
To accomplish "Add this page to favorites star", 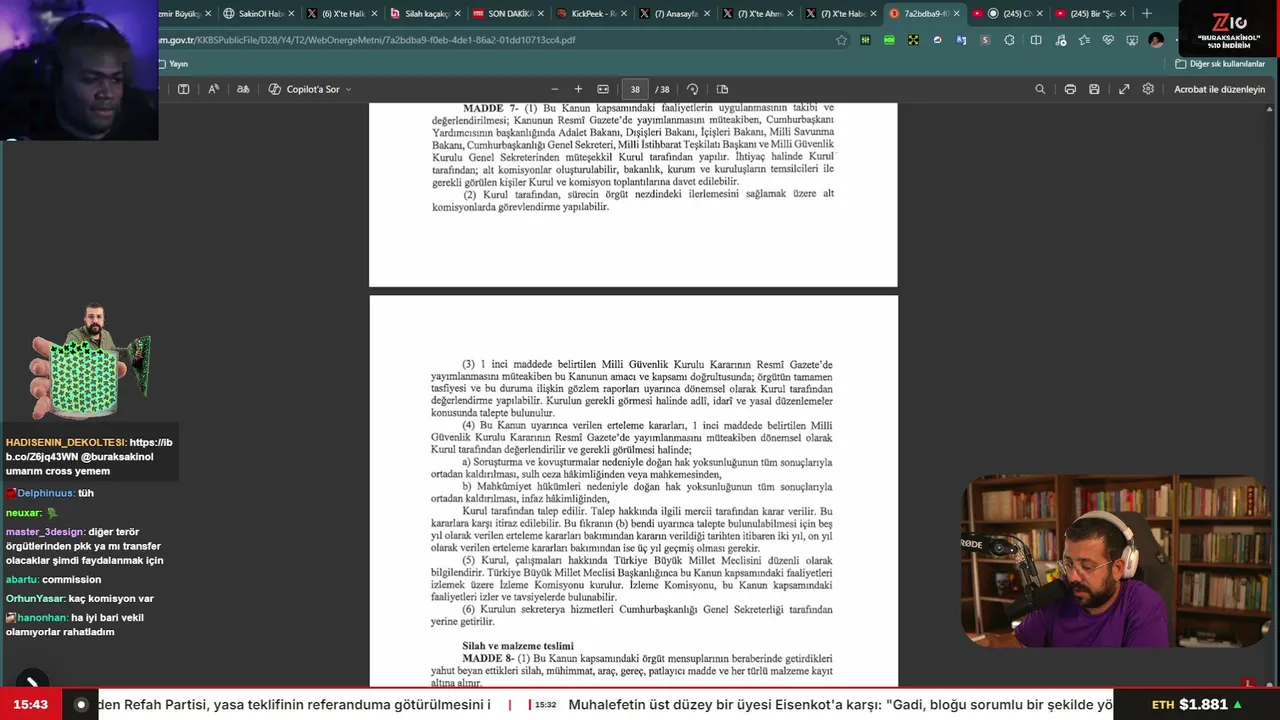I will click(x=841, y=40).
